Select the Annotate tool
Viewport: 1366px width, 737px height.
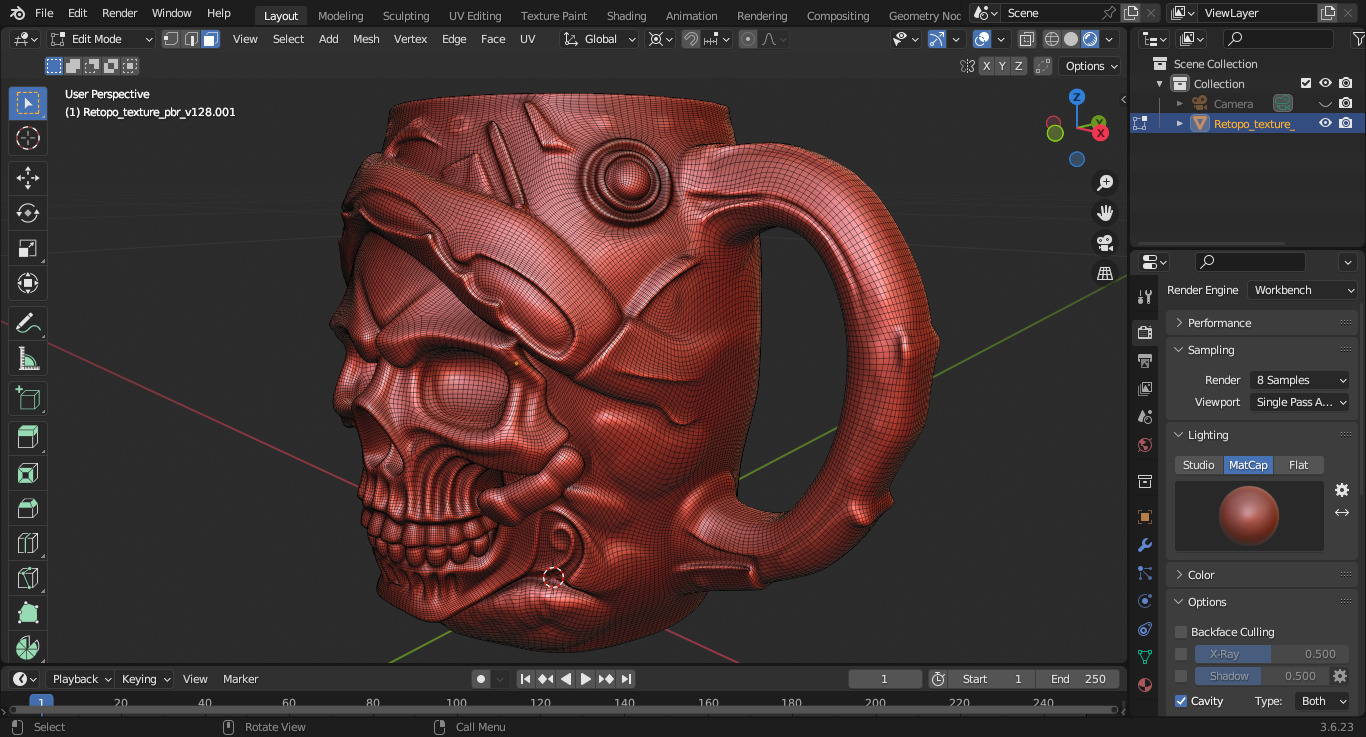point(28,323)
